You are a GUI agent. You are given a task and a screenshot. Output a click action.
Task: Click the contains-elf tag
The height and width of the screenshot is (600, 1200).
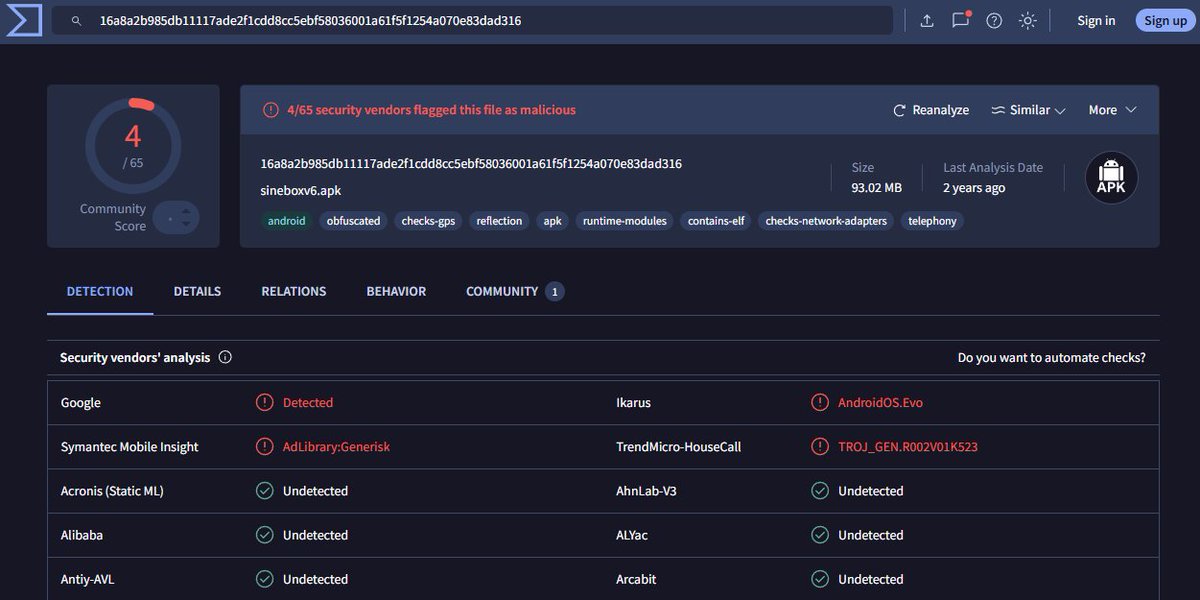click(716, 221)
